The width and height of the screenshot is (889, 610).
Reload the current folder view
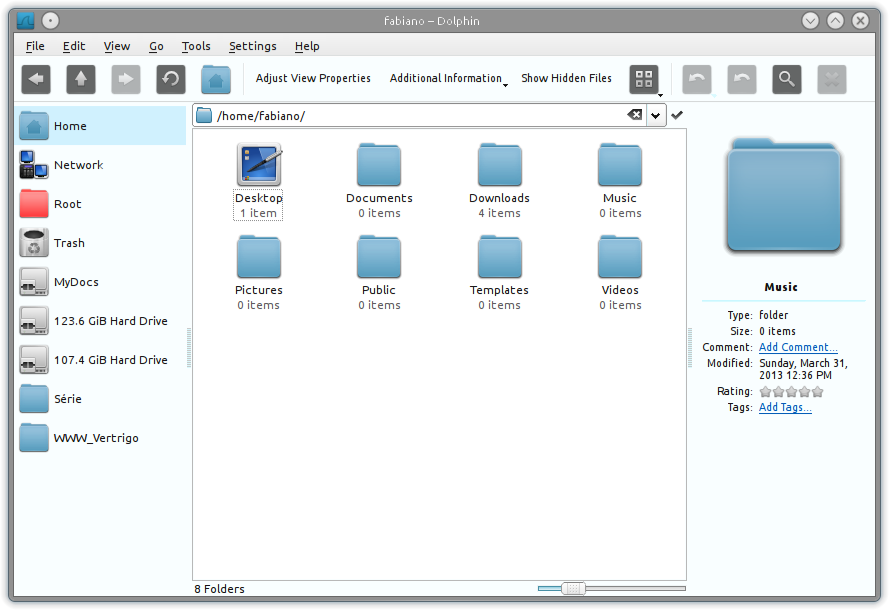(x=171, y=79)
